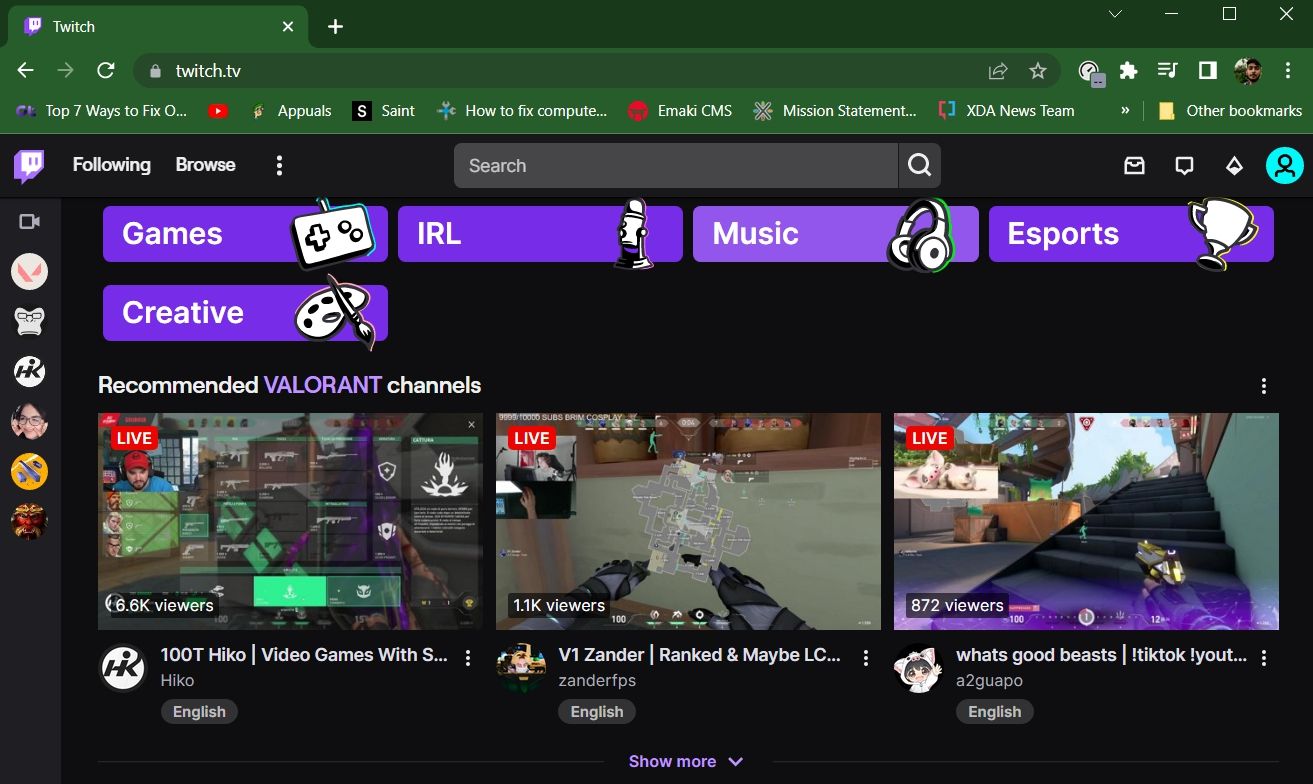Open the Music category
The width and height of the screenshot is (1313, 784).
(835, 234)
